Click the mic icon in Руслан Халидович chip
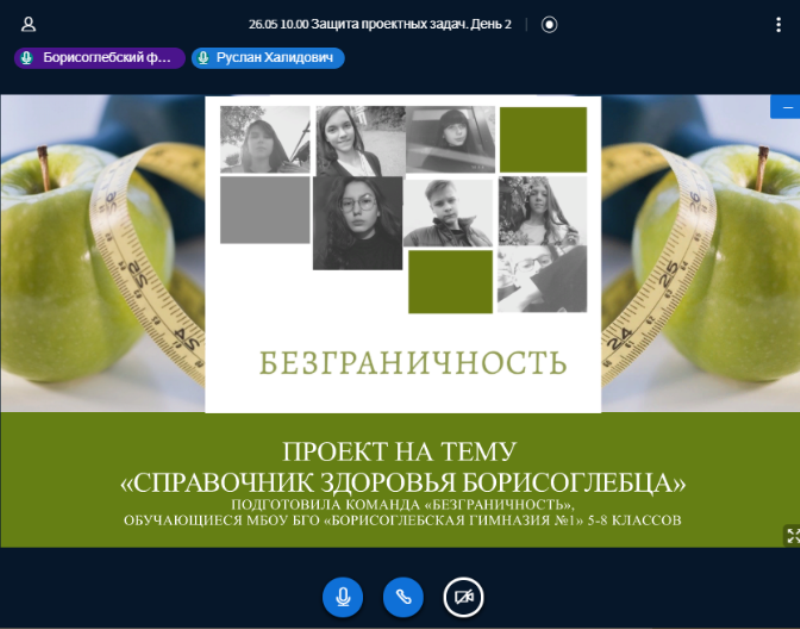This screenshot has width=800, height=629. point(203,58)
